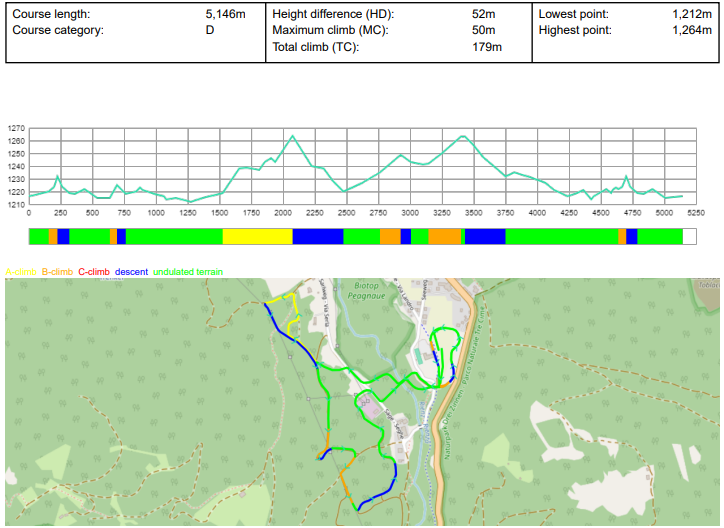
Task: Click the white segment ending the terrain bar
Action: (x=688, y=236)
